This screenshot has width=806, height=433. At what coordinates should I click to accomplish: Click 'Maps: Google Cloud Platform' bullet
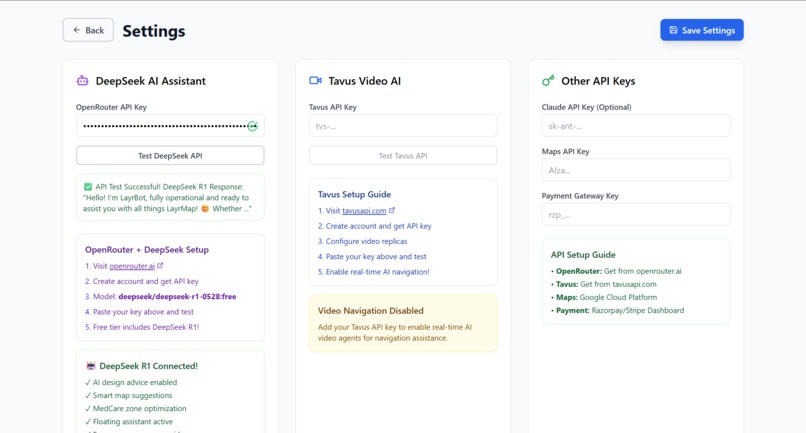604,298
